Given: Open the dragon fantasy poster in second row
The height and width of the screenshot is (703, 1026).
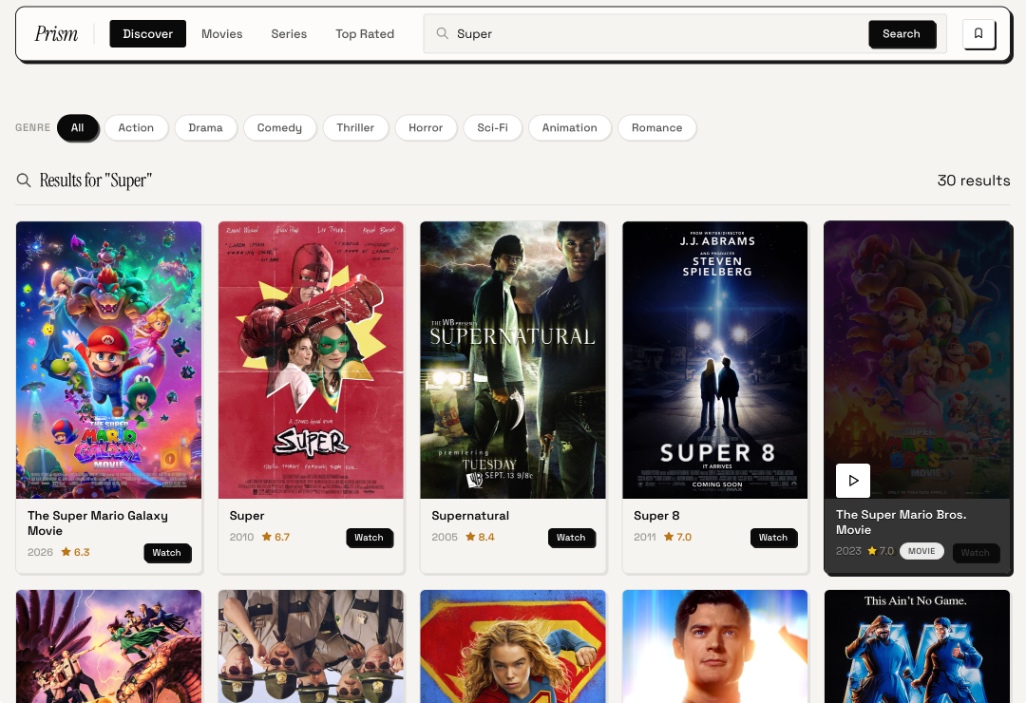Looking at the screenshot, I should tap(109, 647).
